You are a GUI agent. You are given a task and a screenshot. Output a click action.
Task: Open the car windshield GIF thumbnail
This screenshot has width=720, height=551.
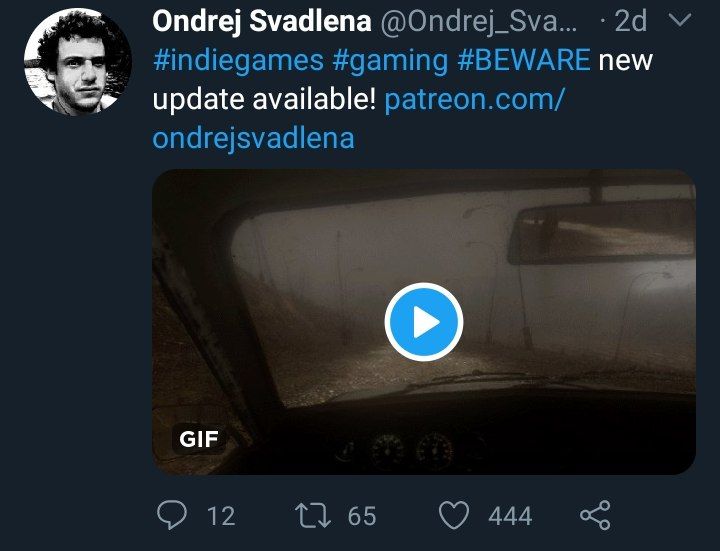424,322
